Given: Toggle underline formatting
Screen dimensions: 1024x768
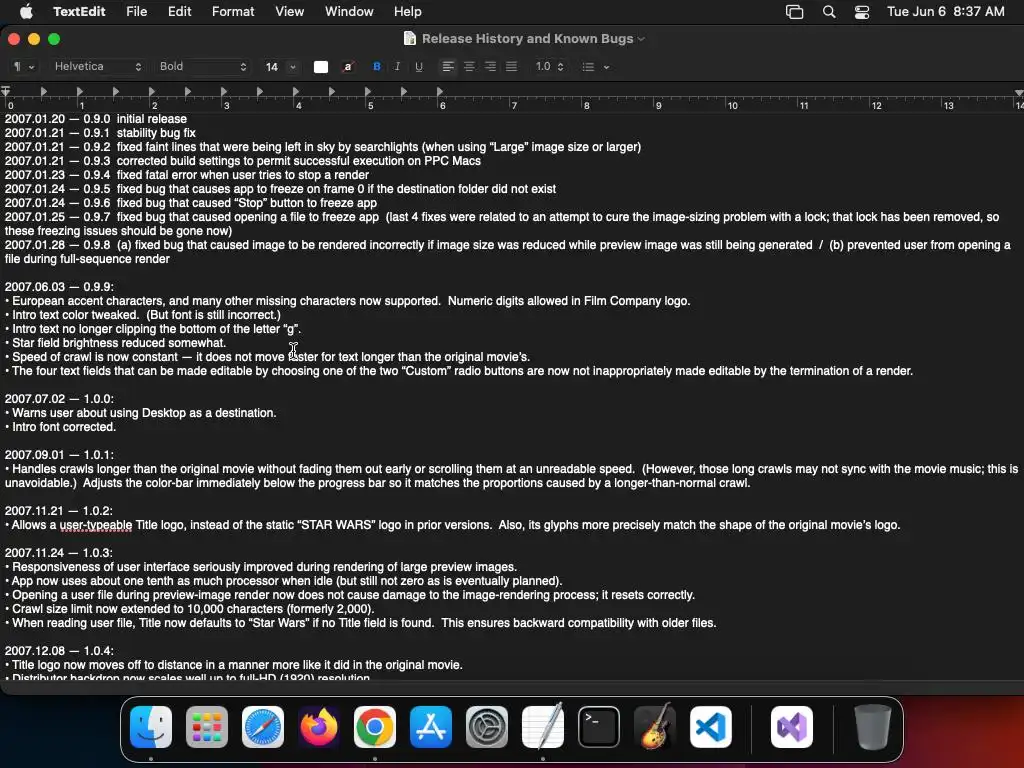Looking at the screenshot, I should pos(419,67).
